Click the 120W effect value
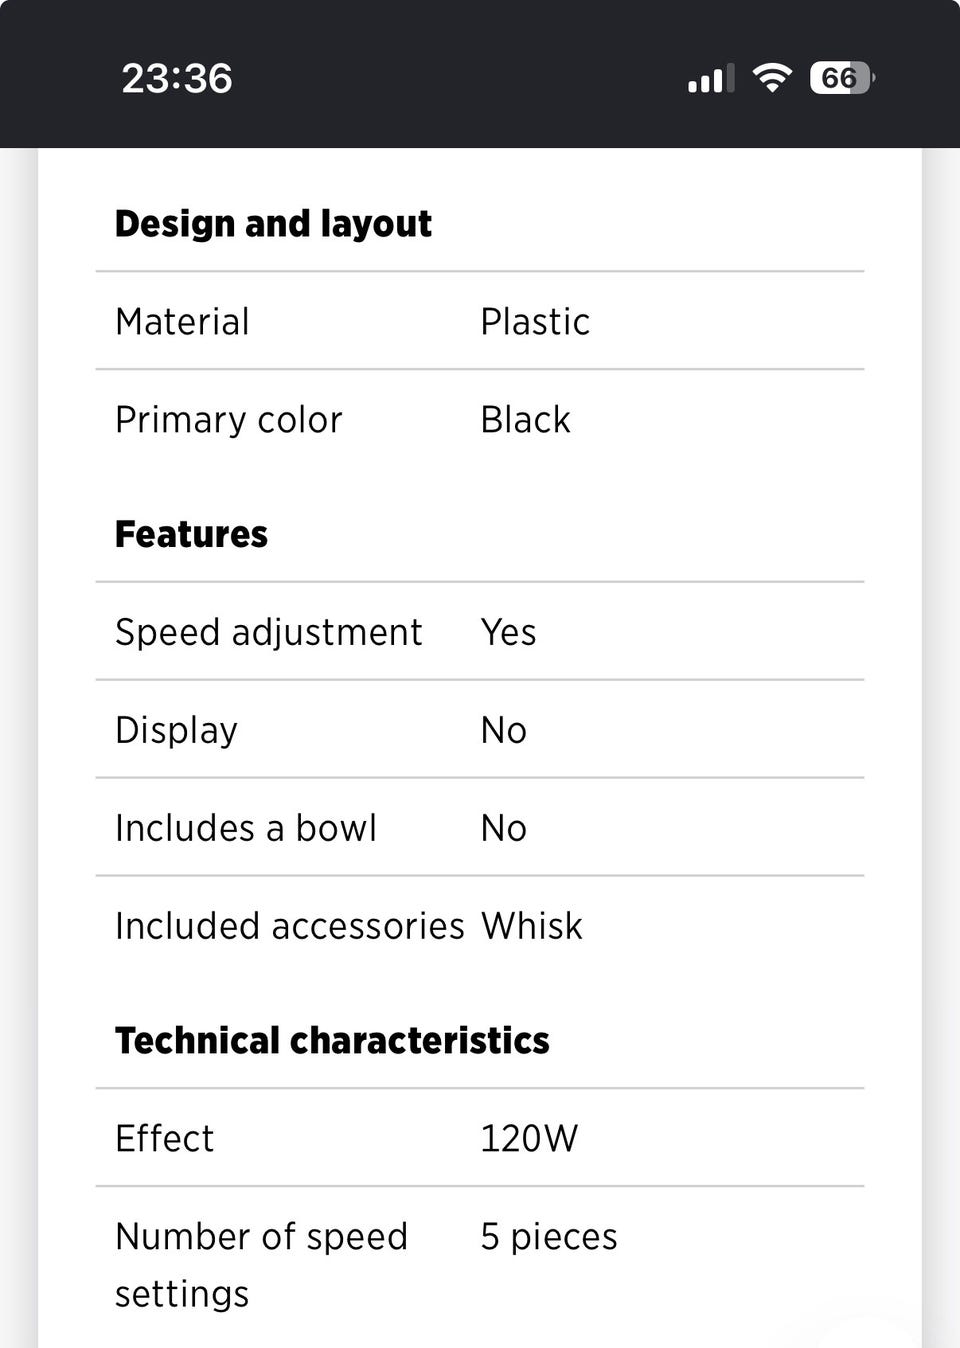Image resolution: width=960 pixels, height=1348 pixels. 529,1138
